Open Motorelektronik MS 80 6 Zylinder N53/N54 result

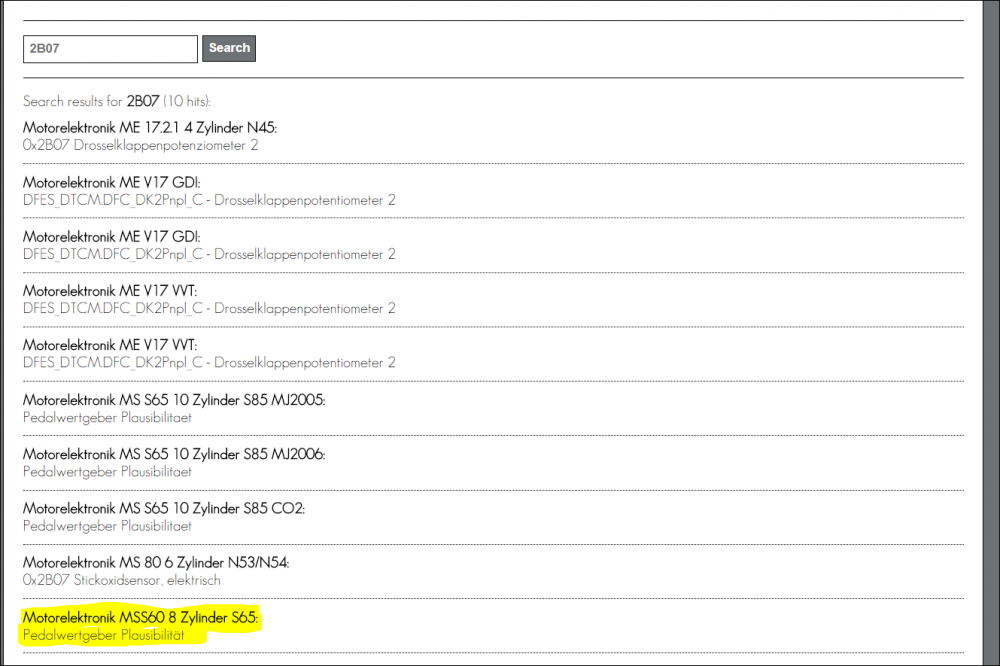coord(156,563)
